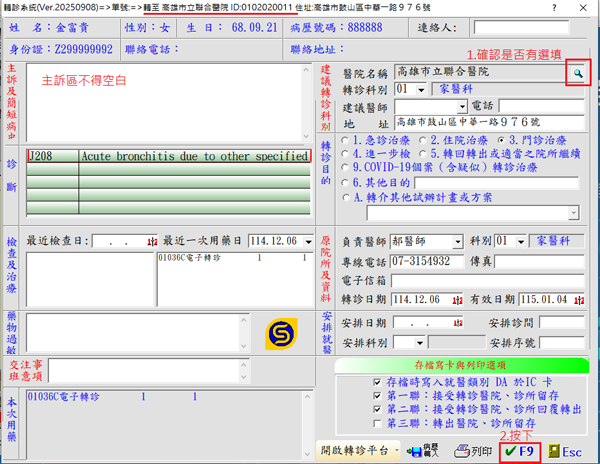The width and height of the screenshot is (600, 464).
Task: Select radio 9.COVID-19個案轉診治療
Action: point(346,169)
